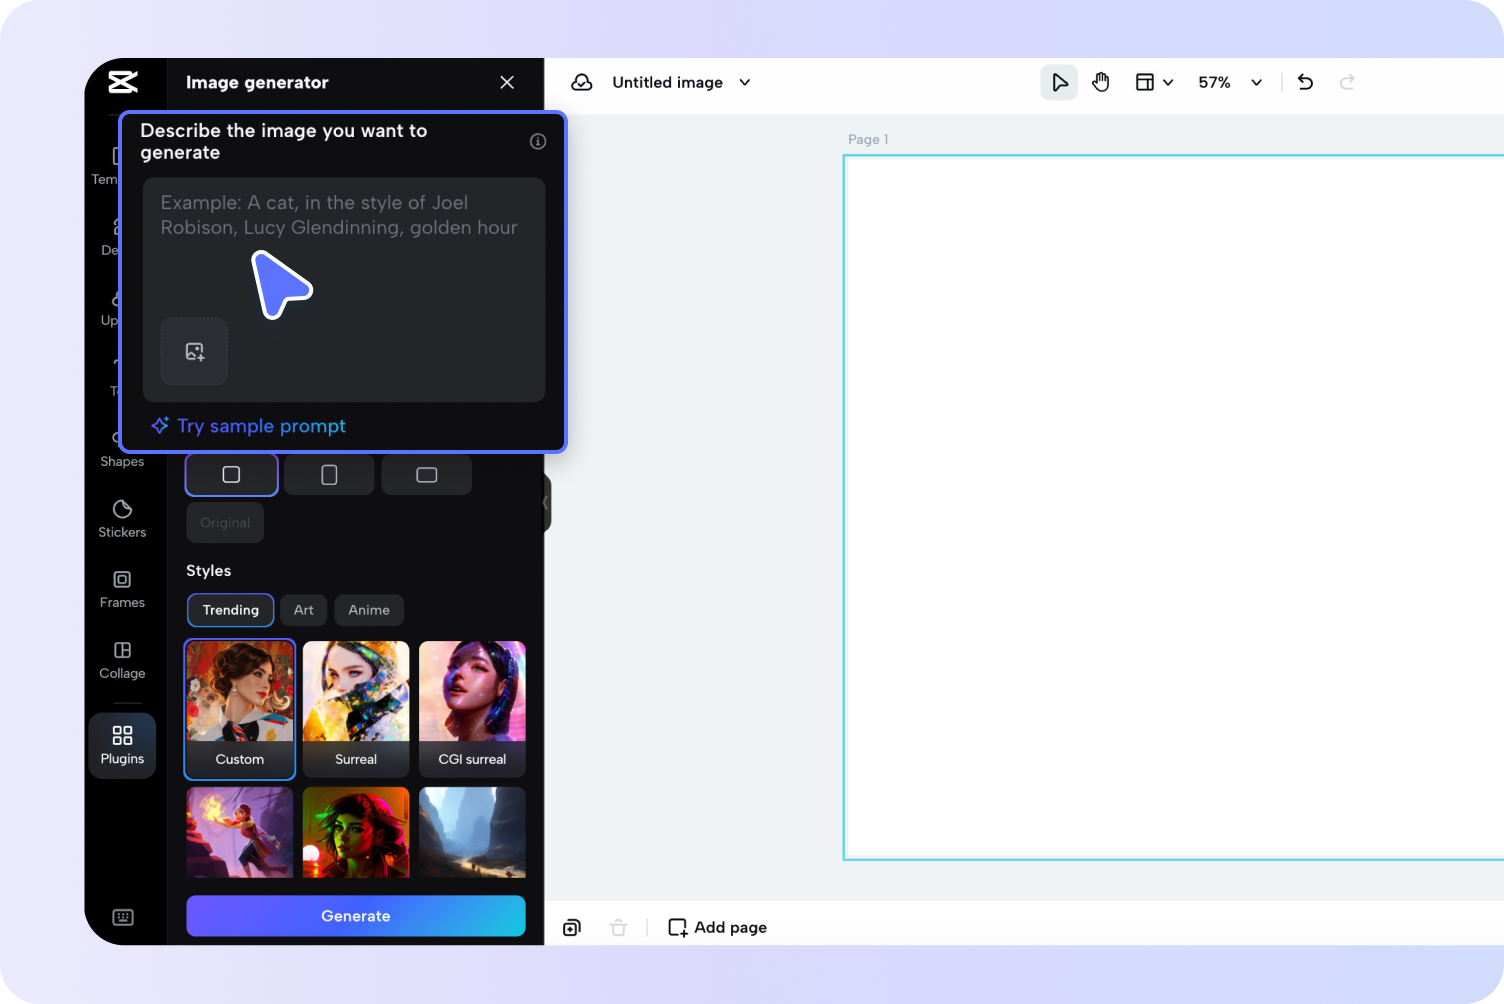This screenshot has height=1004, width=1504.
Task: Click the duplicate page icon
Action: click(x=572, y=927)
